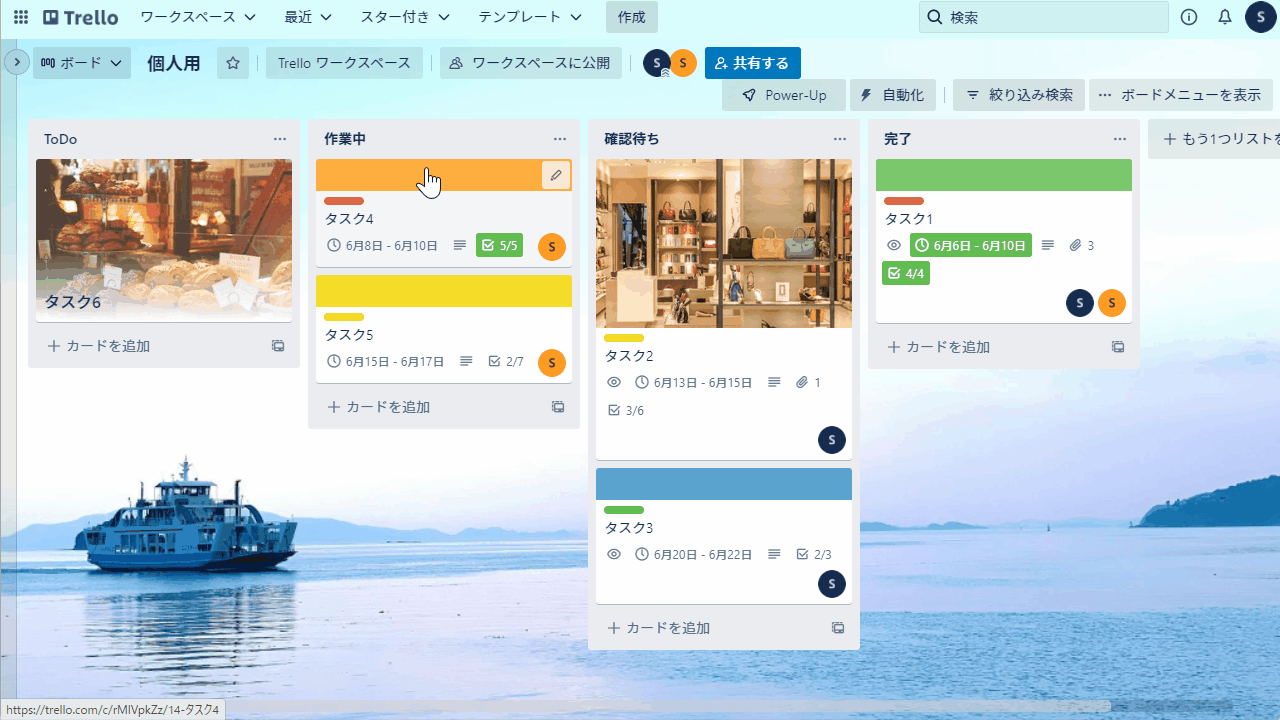This screenshot has width=1280, height=720.
Task: Open the apps grid icon next to Trello
Action: (21, 17)
